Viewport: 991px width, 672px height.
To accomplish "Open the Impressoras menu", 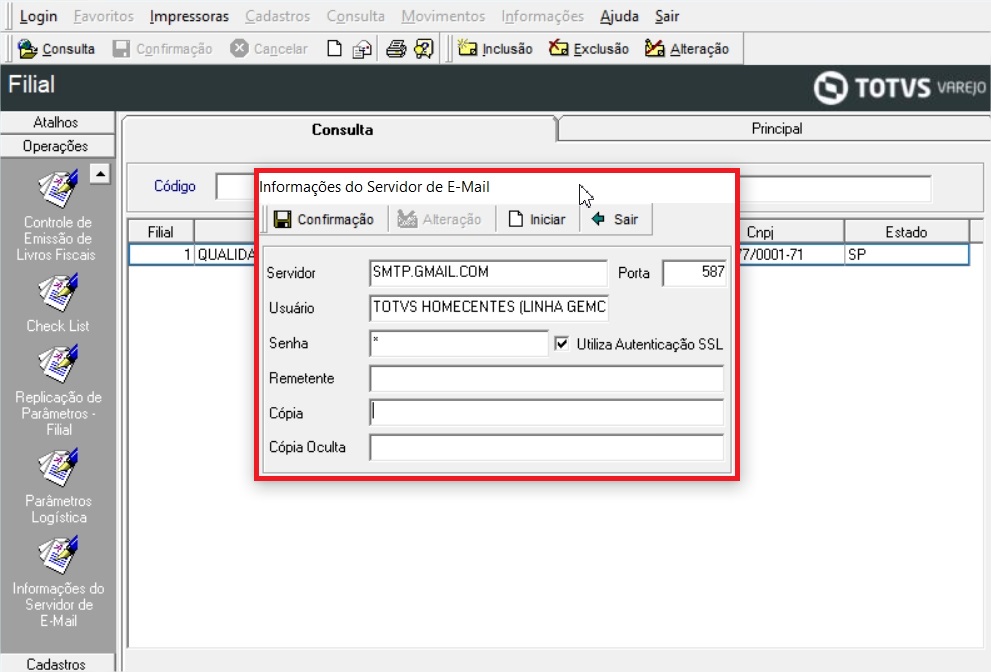I will coord(189,16).
